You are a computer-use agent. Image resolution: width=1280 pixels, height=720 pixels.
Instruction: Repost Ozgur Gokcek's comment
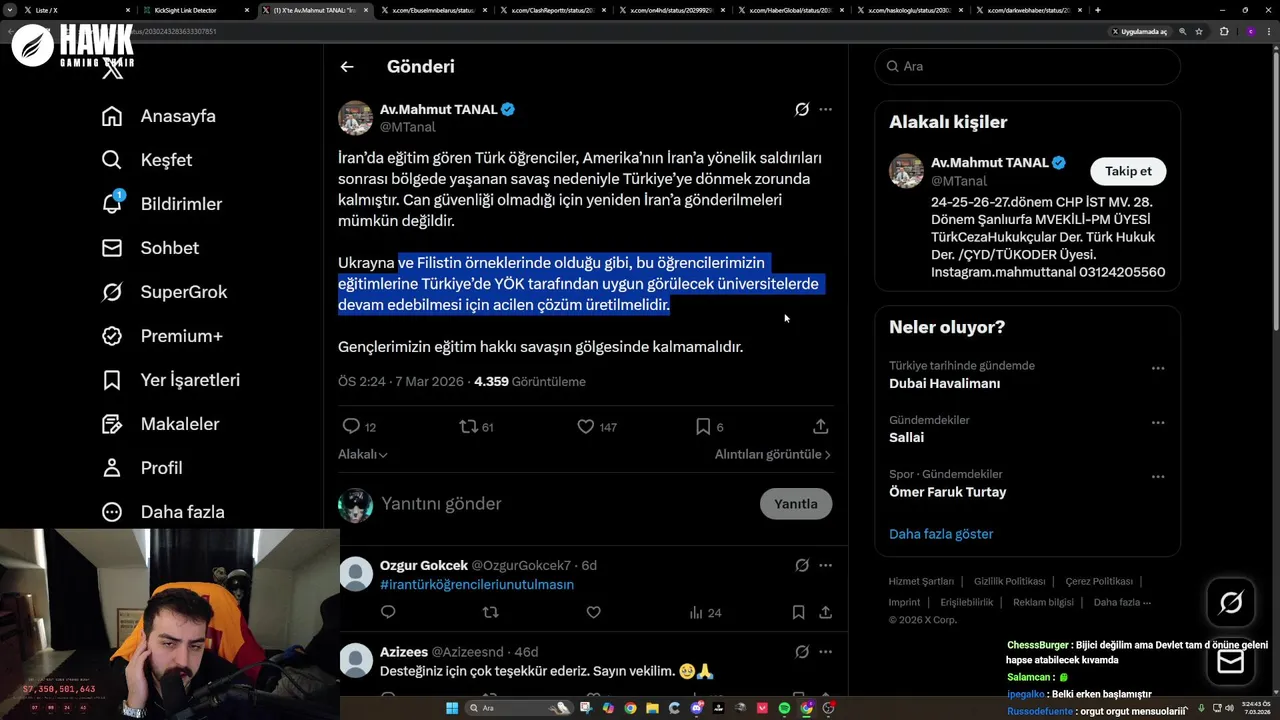click(x=490, y=612)
